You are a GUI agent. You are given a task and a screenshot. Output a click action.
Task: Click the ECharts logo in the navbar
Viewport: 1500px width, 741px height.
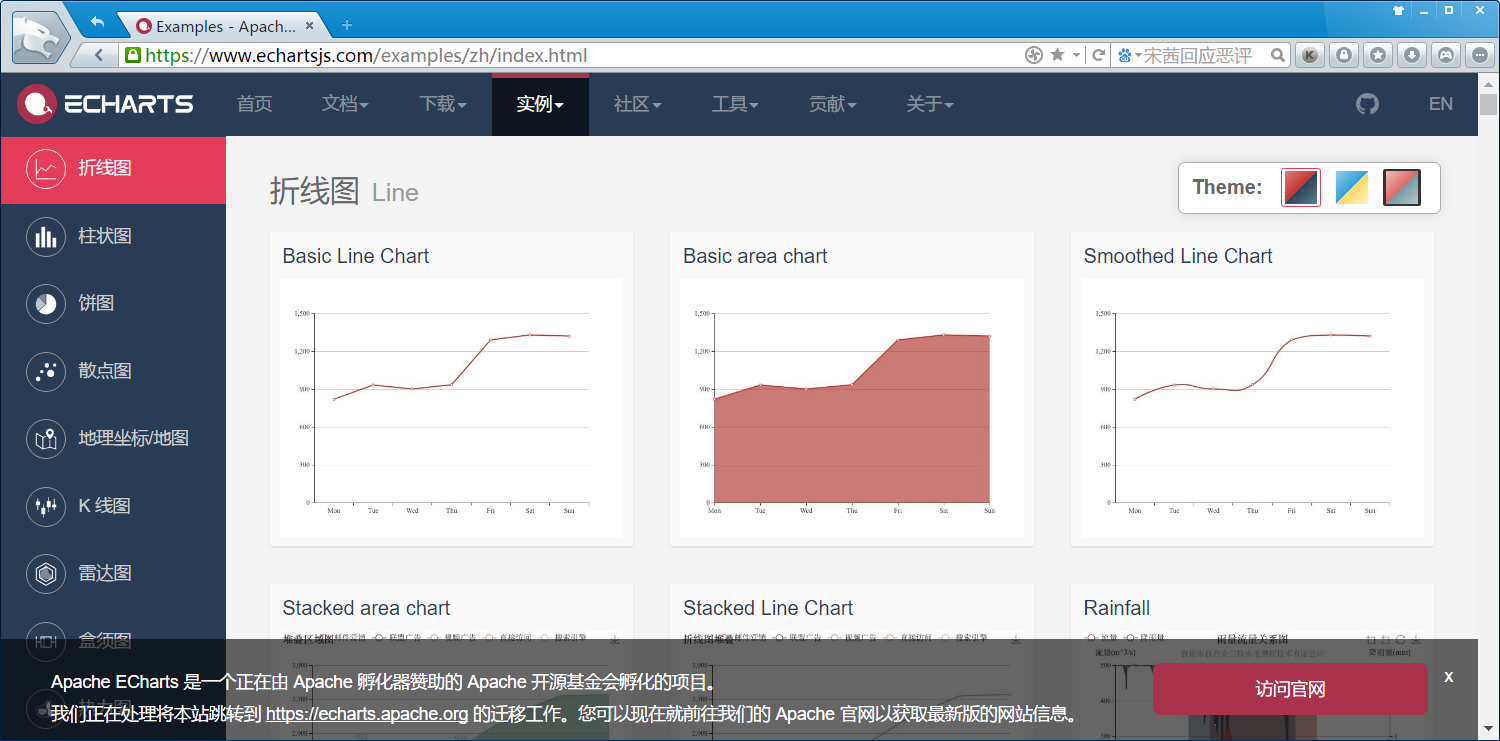coord(105,103)
